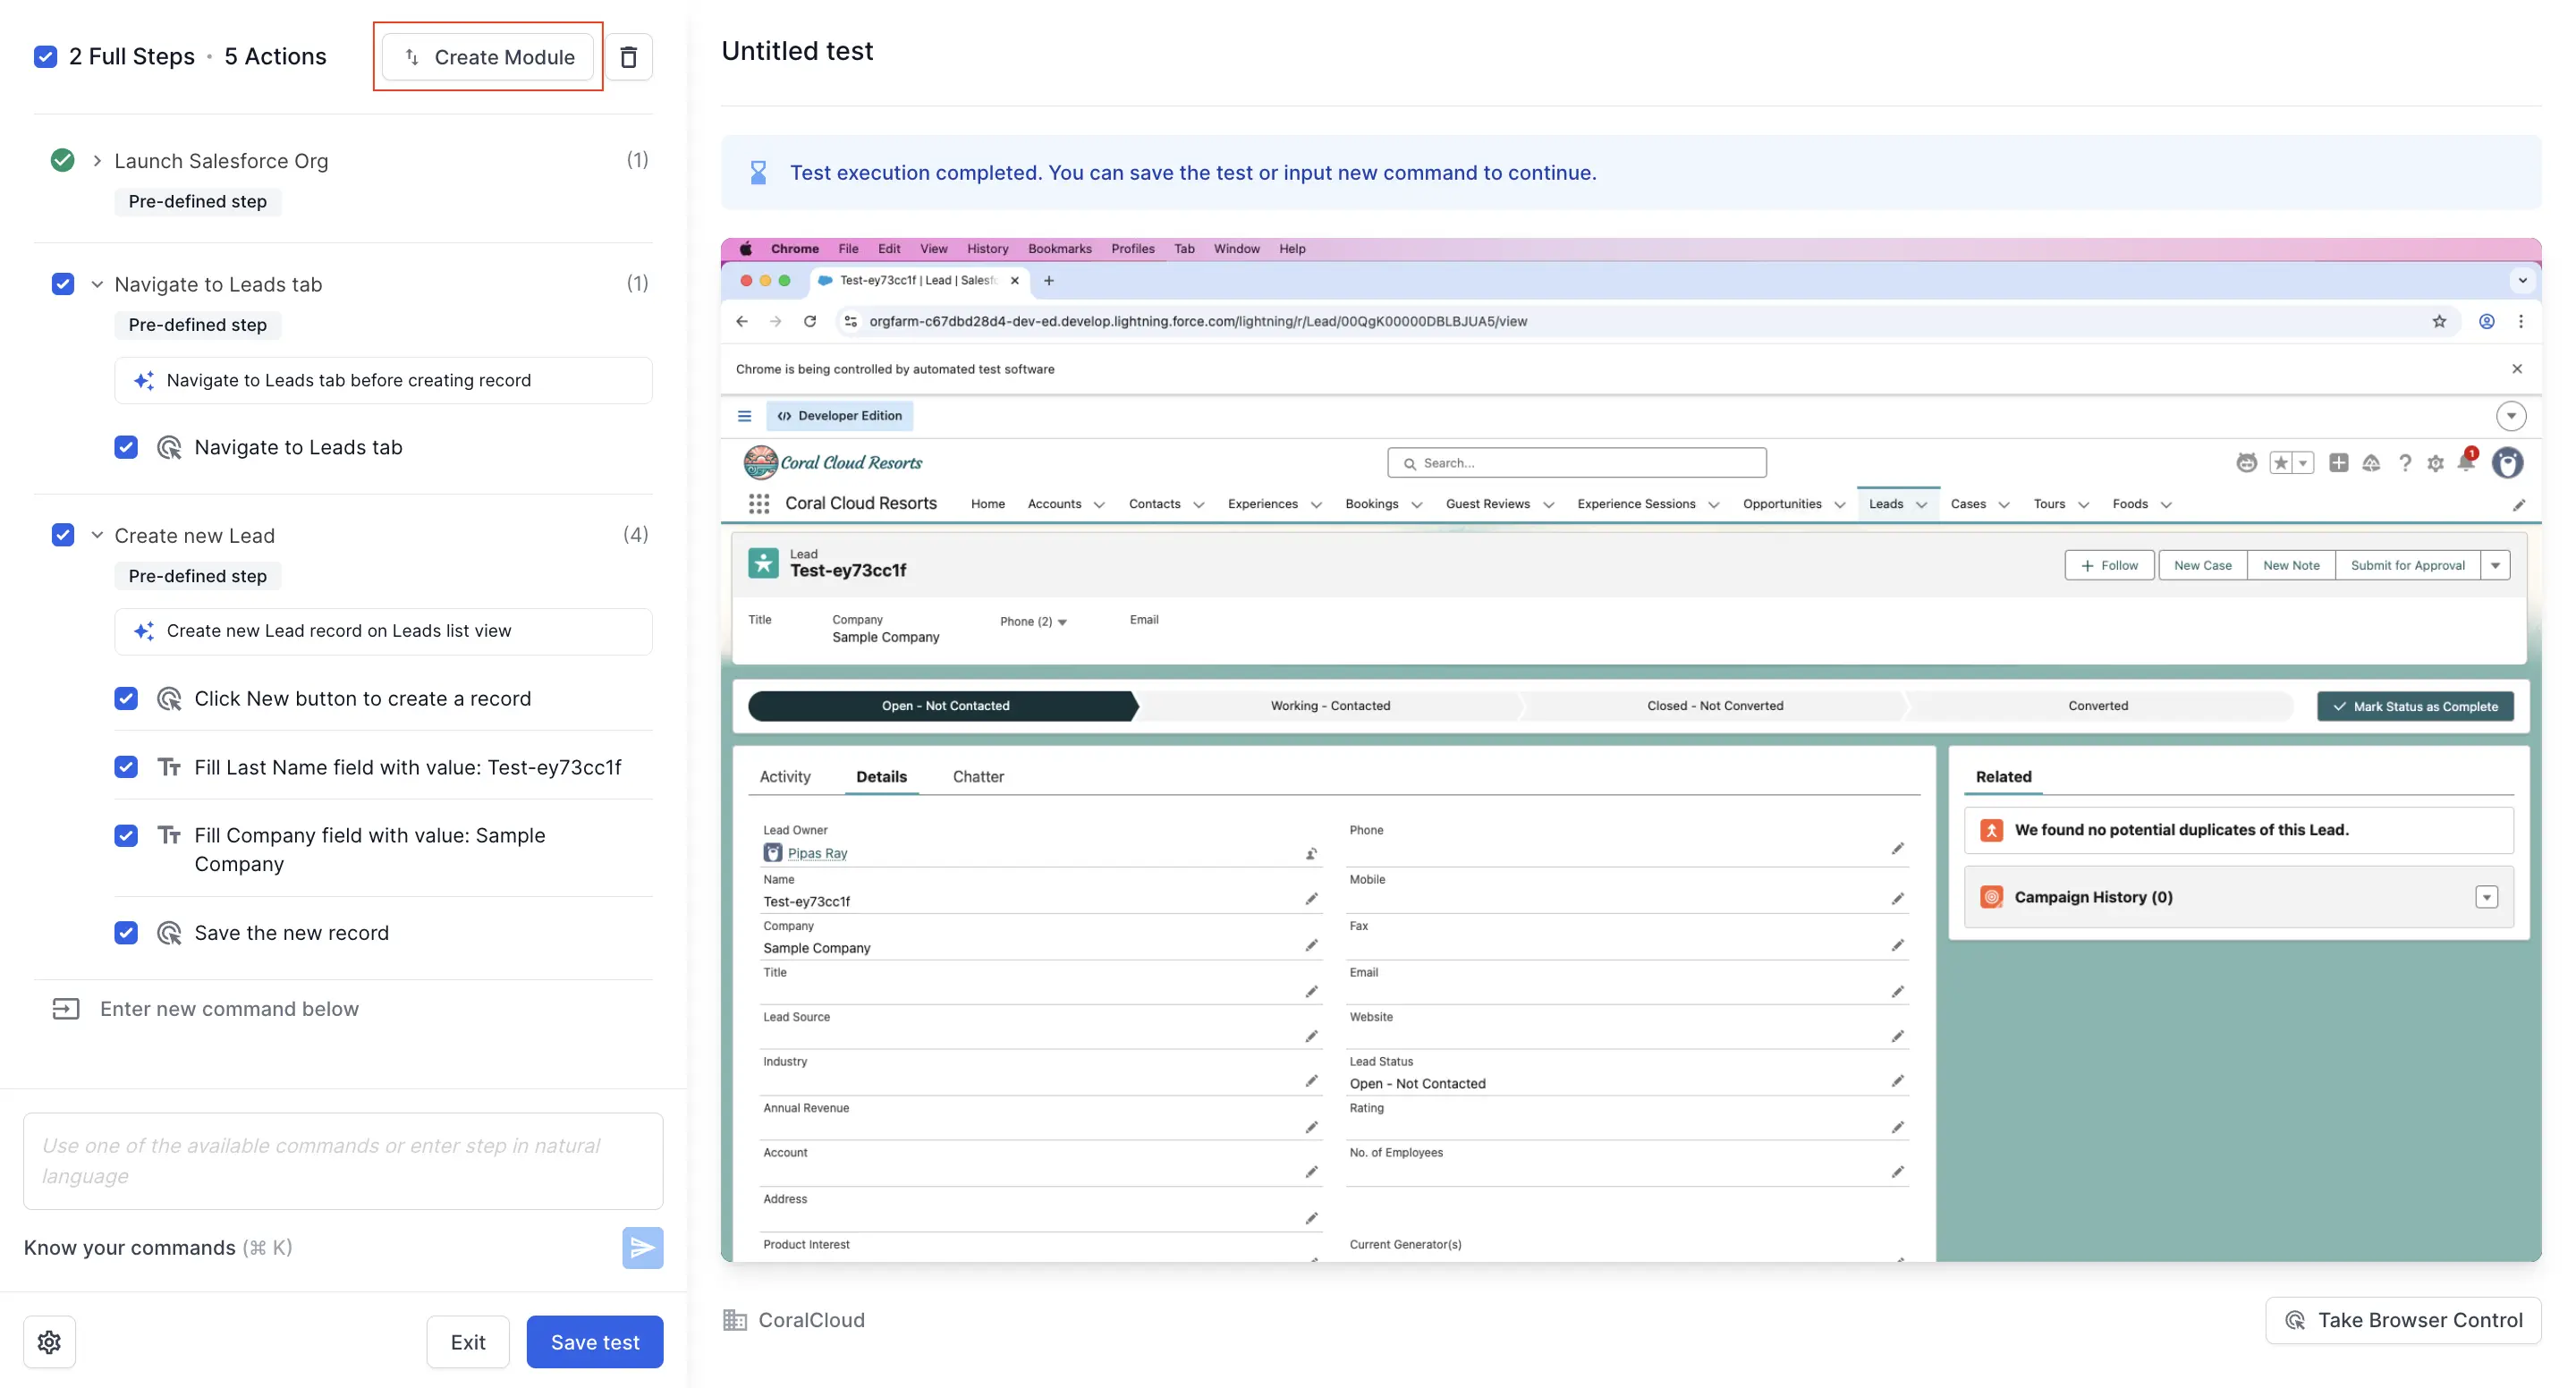The image size is (2576, 1388).
Task: Click the Create Module button
Action: pyautogui.click(x=487, y=57)
